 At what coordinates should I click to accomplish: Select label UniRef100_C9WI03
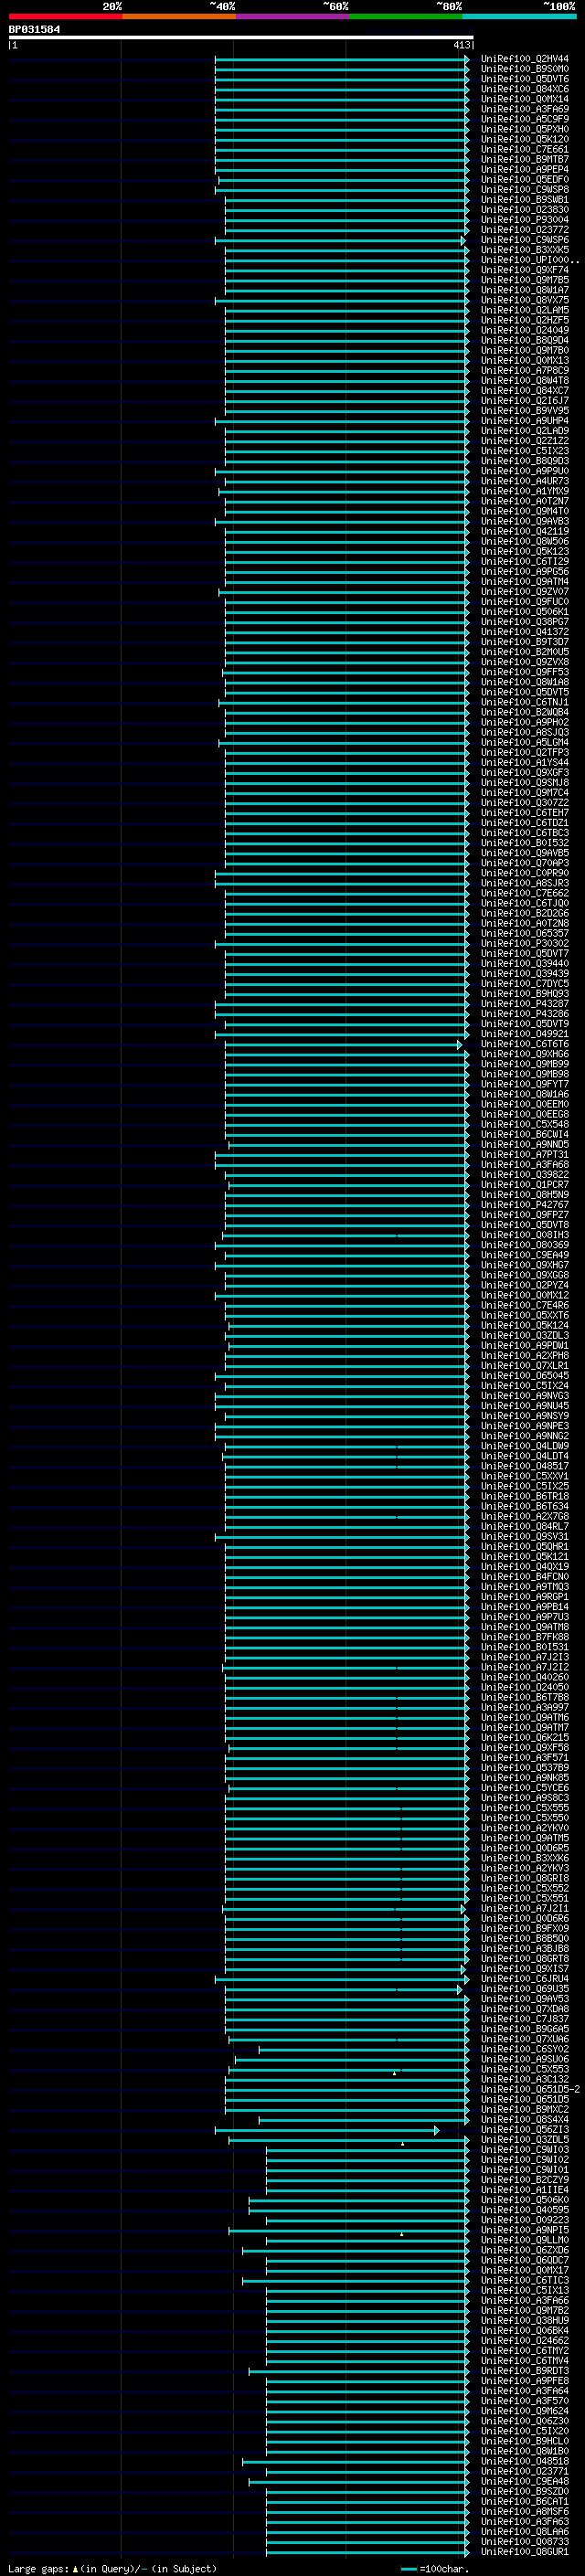pyautogui.click(x=525, y=2149)
